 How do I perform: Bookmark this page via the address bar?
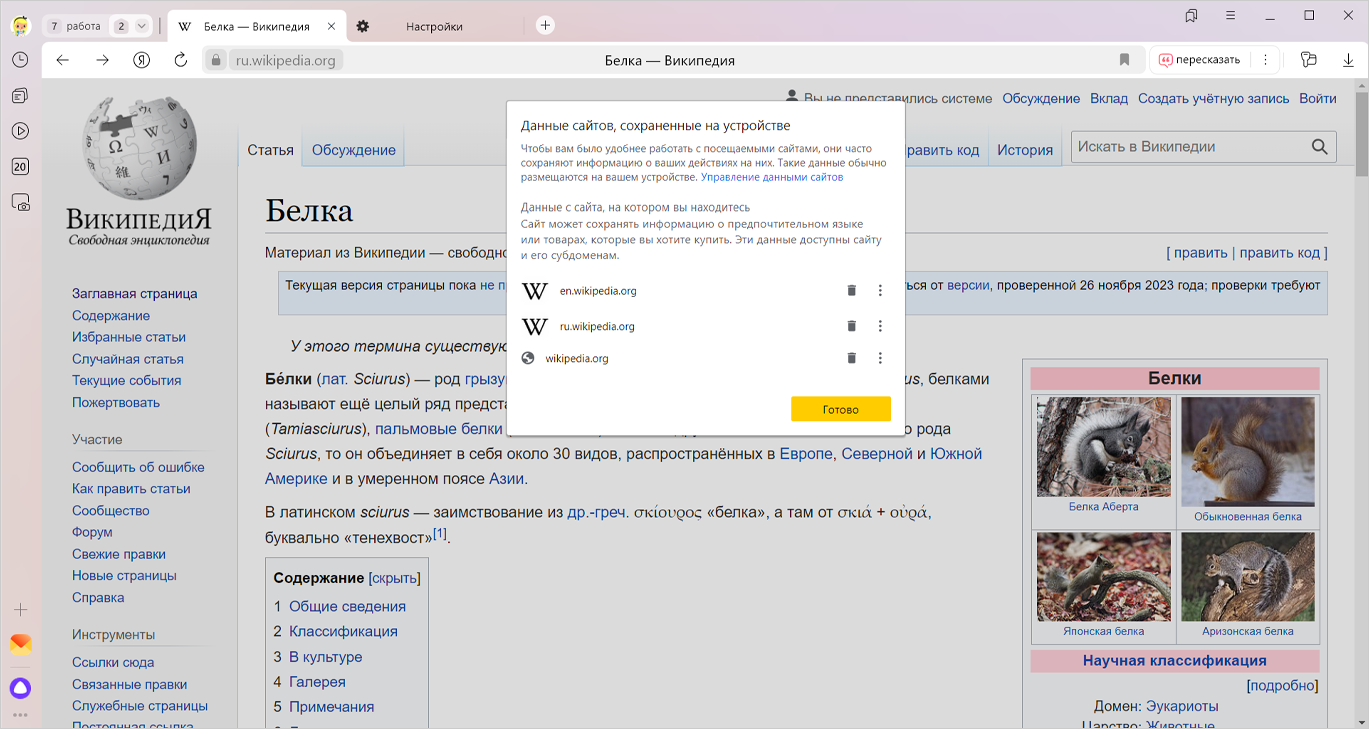click(x=1124, y=60)
